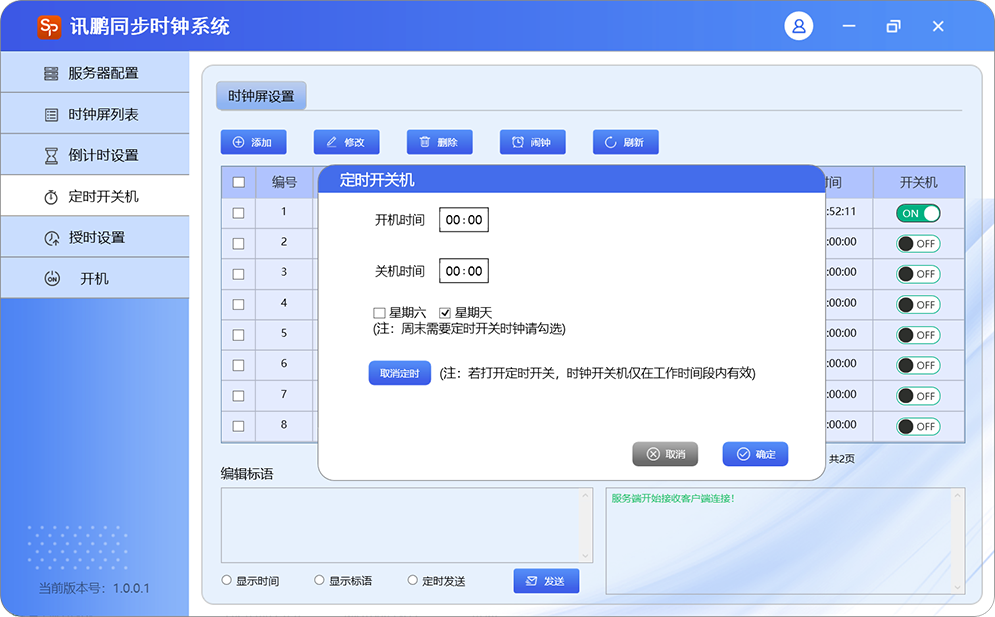Minimize the application window

(848, 27)
